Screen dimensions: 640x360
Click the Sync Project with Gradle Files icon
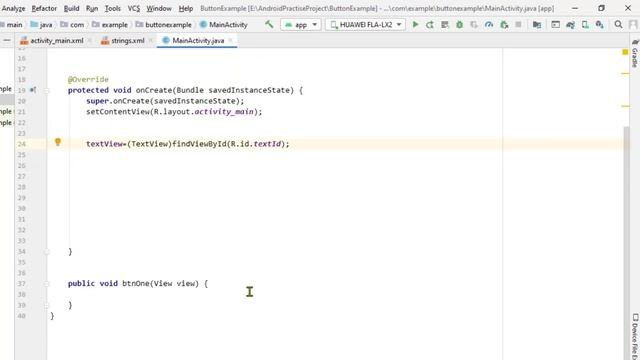point(570,25)
